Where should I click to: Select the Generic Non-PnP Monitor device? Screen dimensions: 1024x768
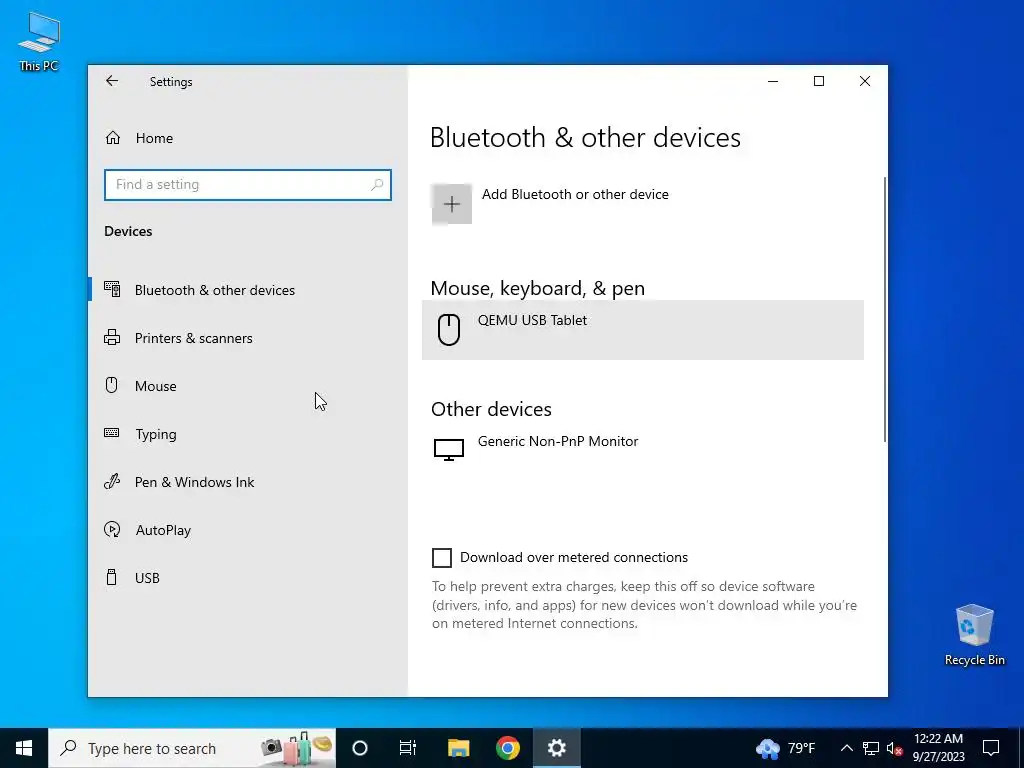click(x=643, y=449)
